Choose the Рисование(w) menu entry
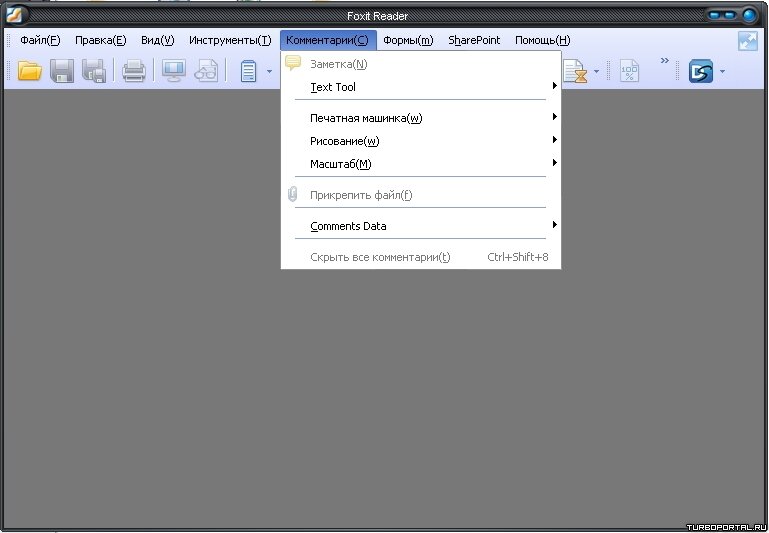 pos(421,141)
